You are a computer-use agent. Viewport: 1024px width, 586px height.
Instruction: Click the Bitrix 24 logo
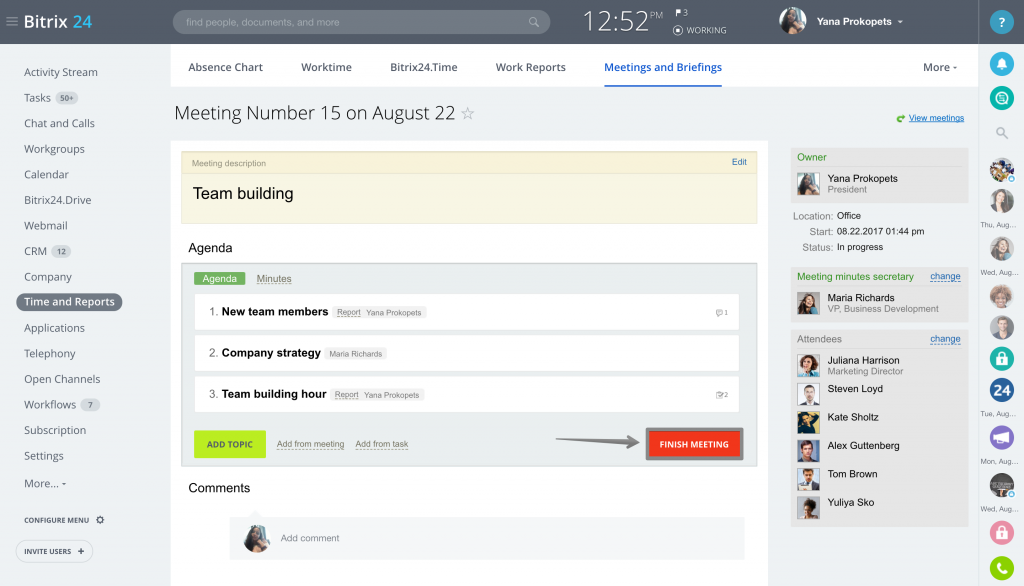(57, 22)
